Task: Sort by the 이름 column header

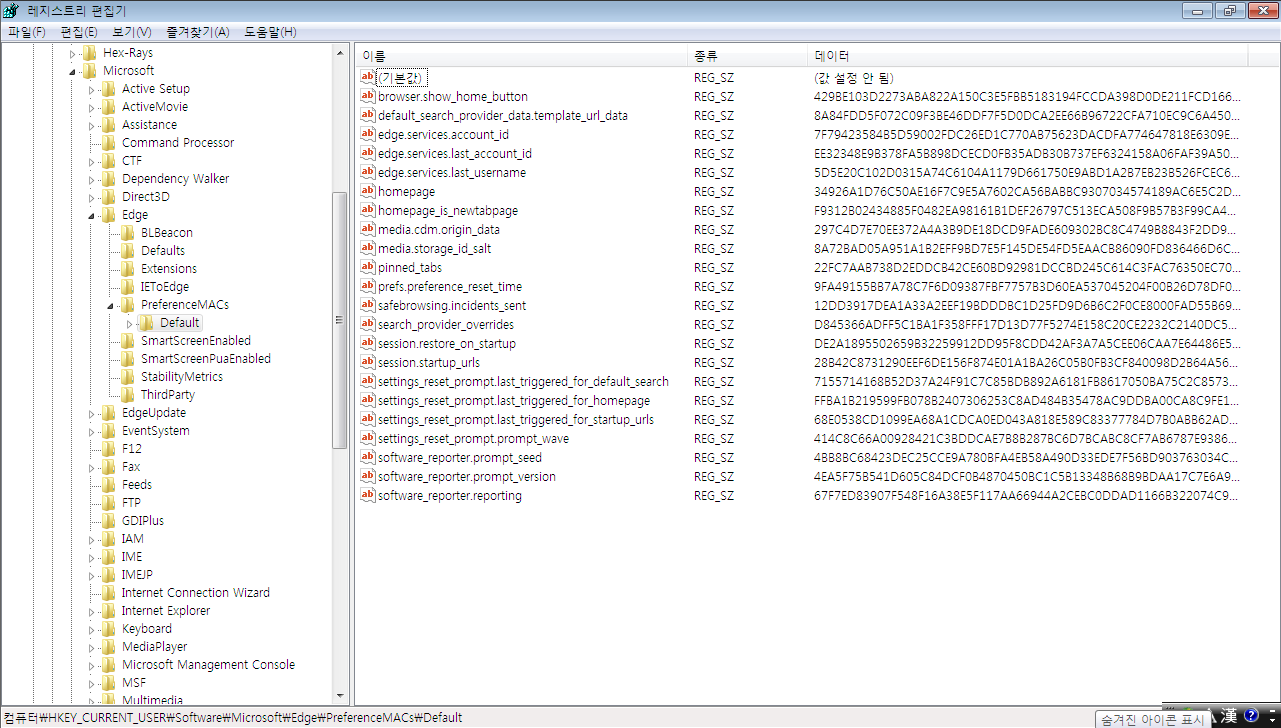Action: (520, 56)
